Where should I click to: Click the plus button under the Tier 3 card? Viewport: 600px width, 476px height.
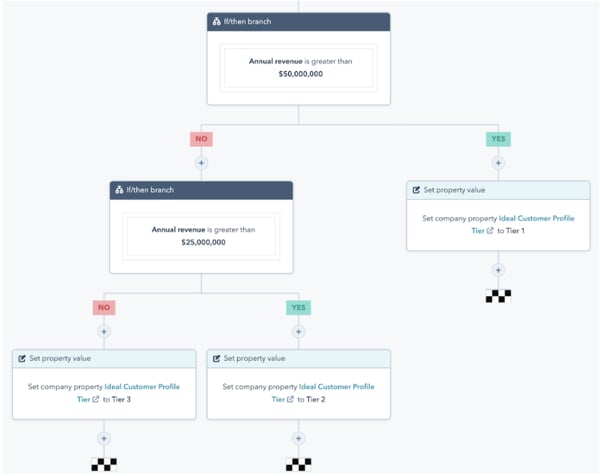tap(104, 438)
